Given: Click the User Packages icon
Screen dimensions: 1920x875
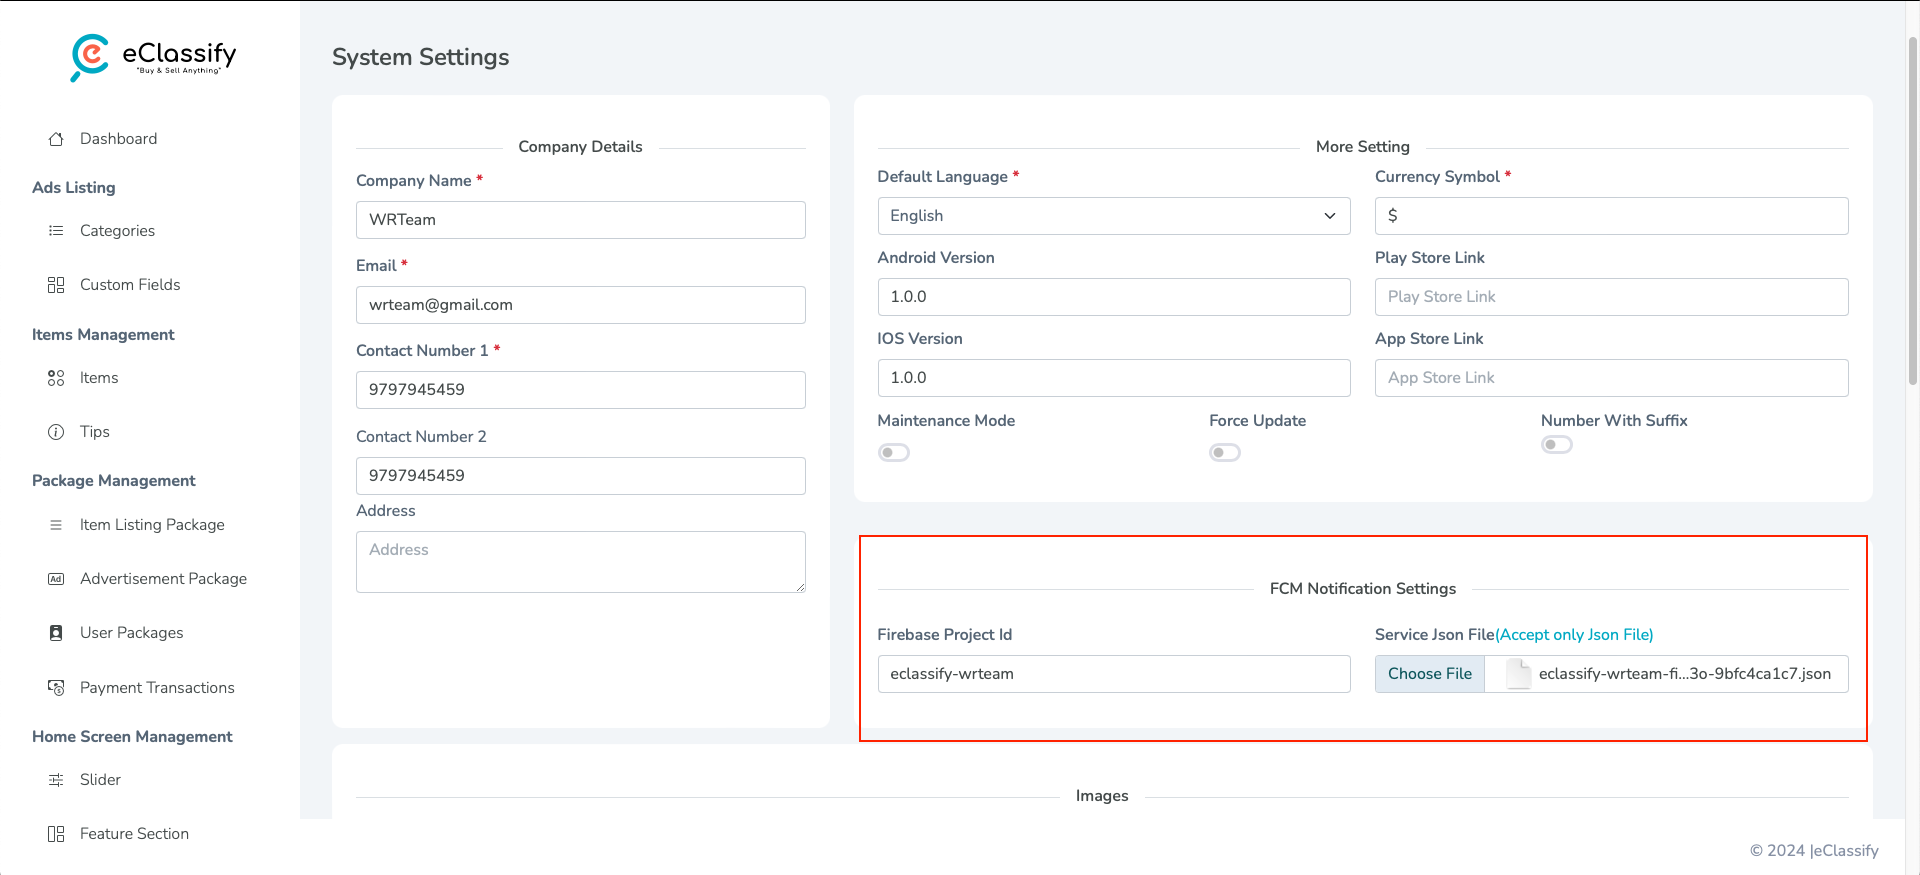Looking at the screenshot, I should tap(56, 633).
